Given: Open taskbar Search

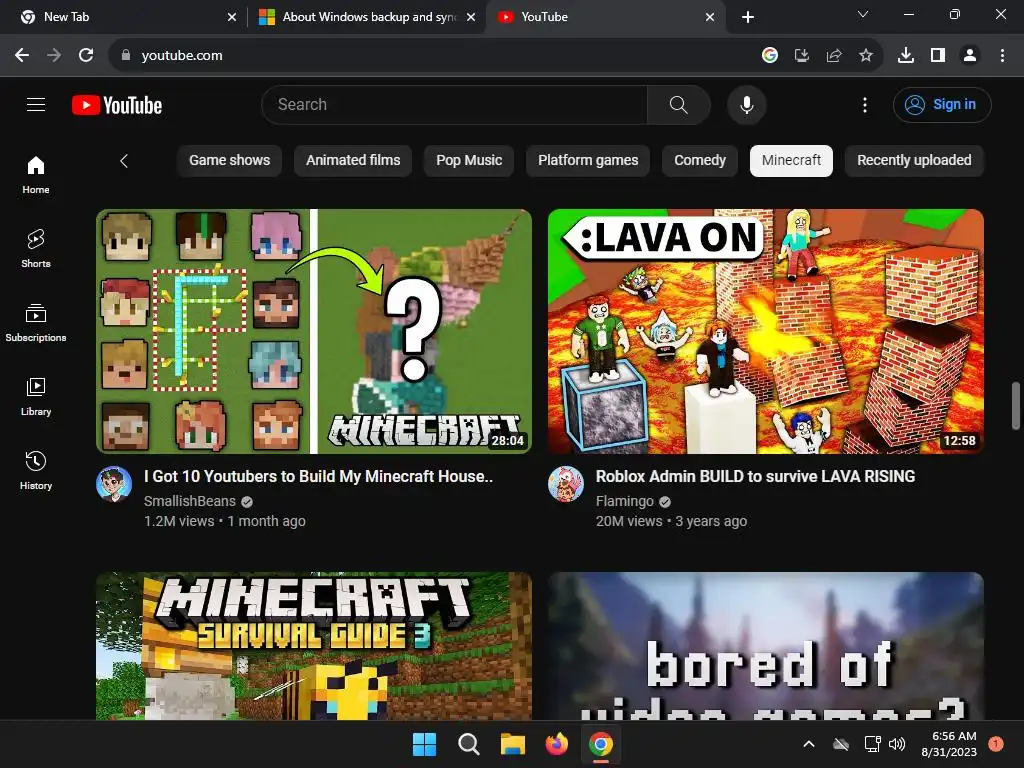Looking at the screenshot, I should [468, 744].
